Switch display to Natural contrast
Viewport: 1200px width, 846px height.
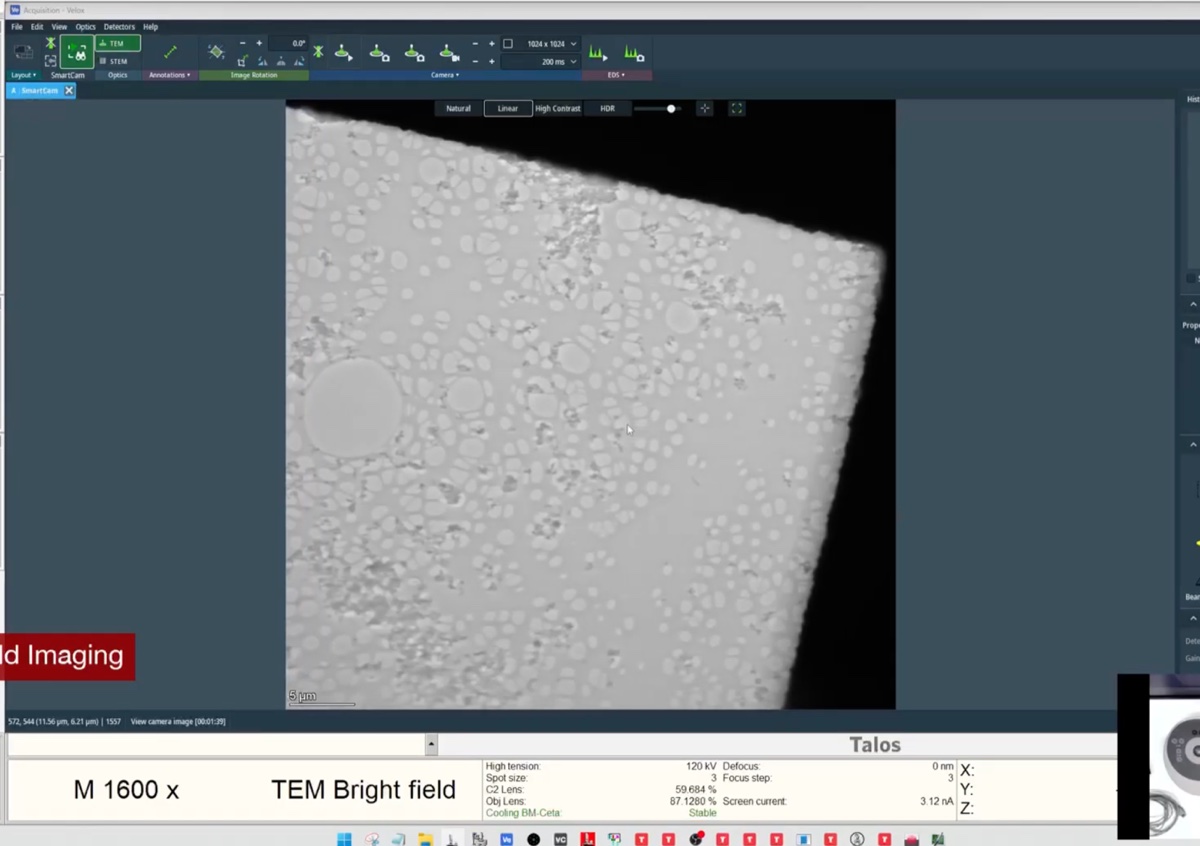coord(458,108)
